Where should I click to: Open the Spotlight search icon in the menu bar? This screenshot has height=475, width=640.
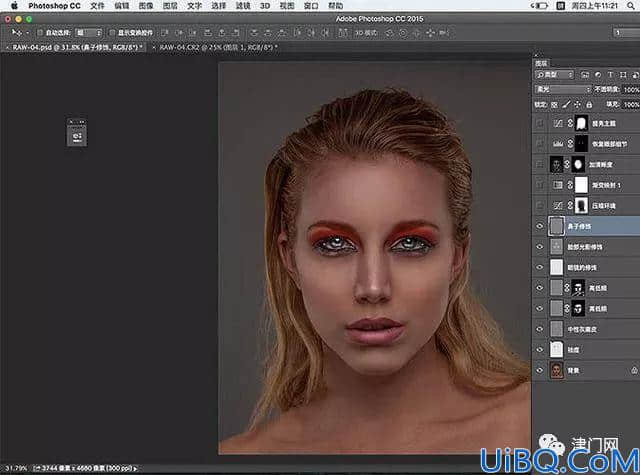click(x=633, y=6)
